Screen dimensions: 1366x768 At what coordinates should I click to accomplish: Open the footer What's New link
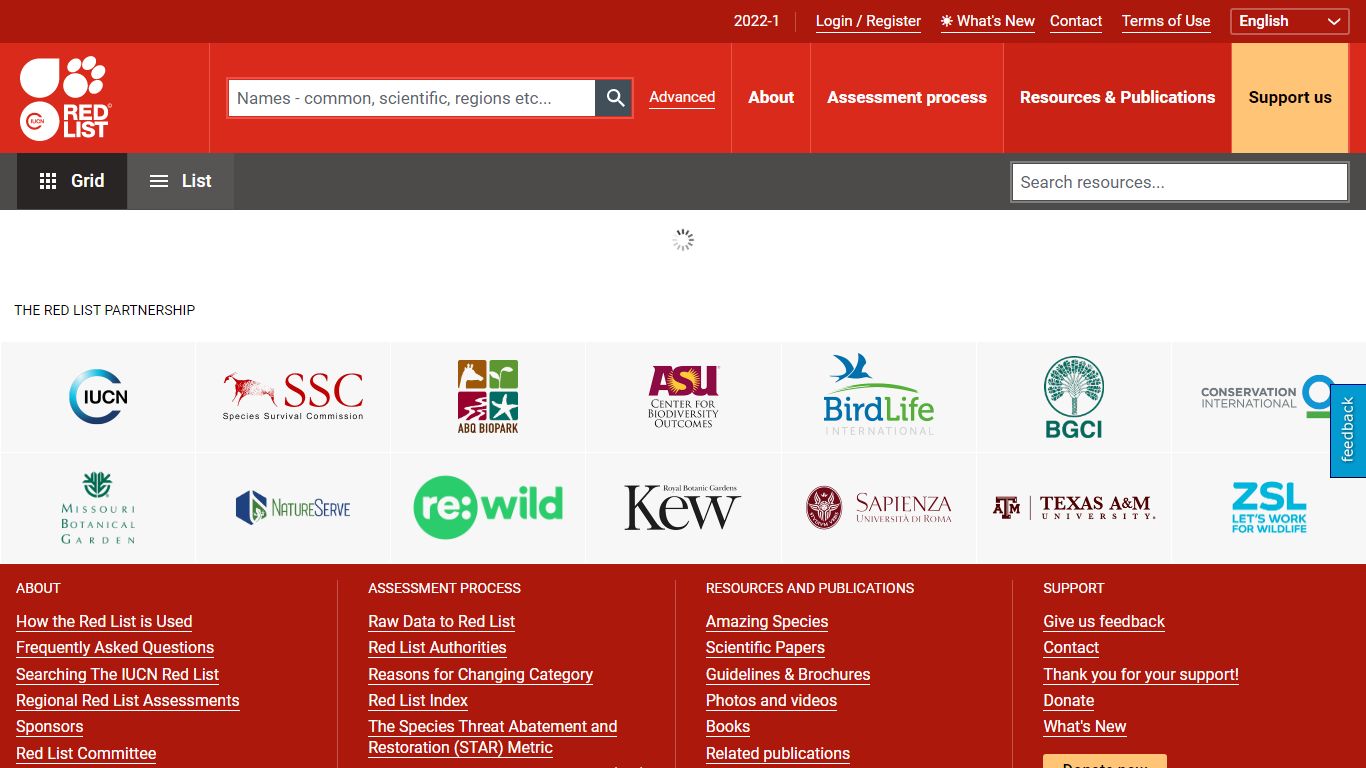(1084, 727)
